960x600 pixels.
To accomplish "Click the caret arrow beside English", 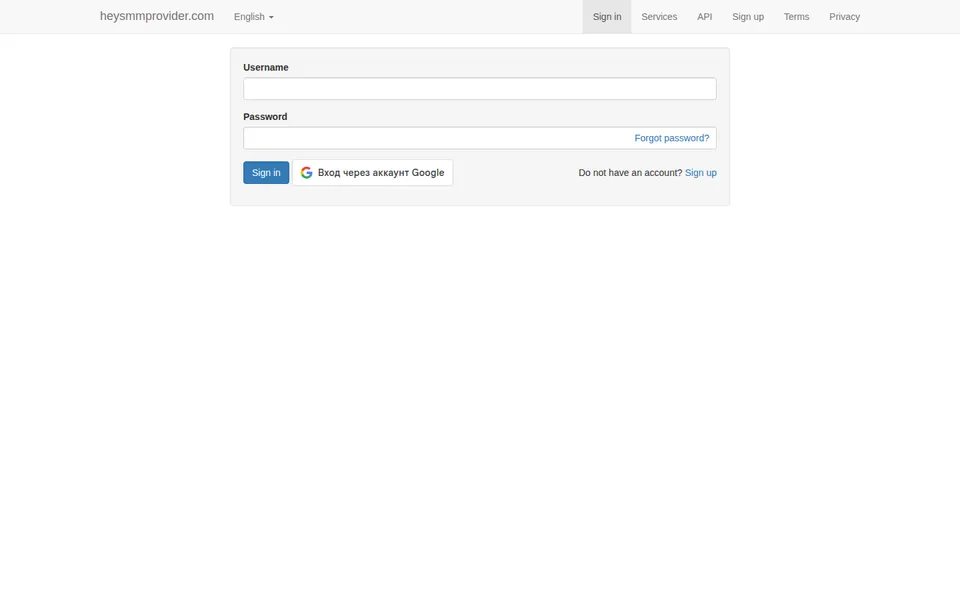I will 271,17.
